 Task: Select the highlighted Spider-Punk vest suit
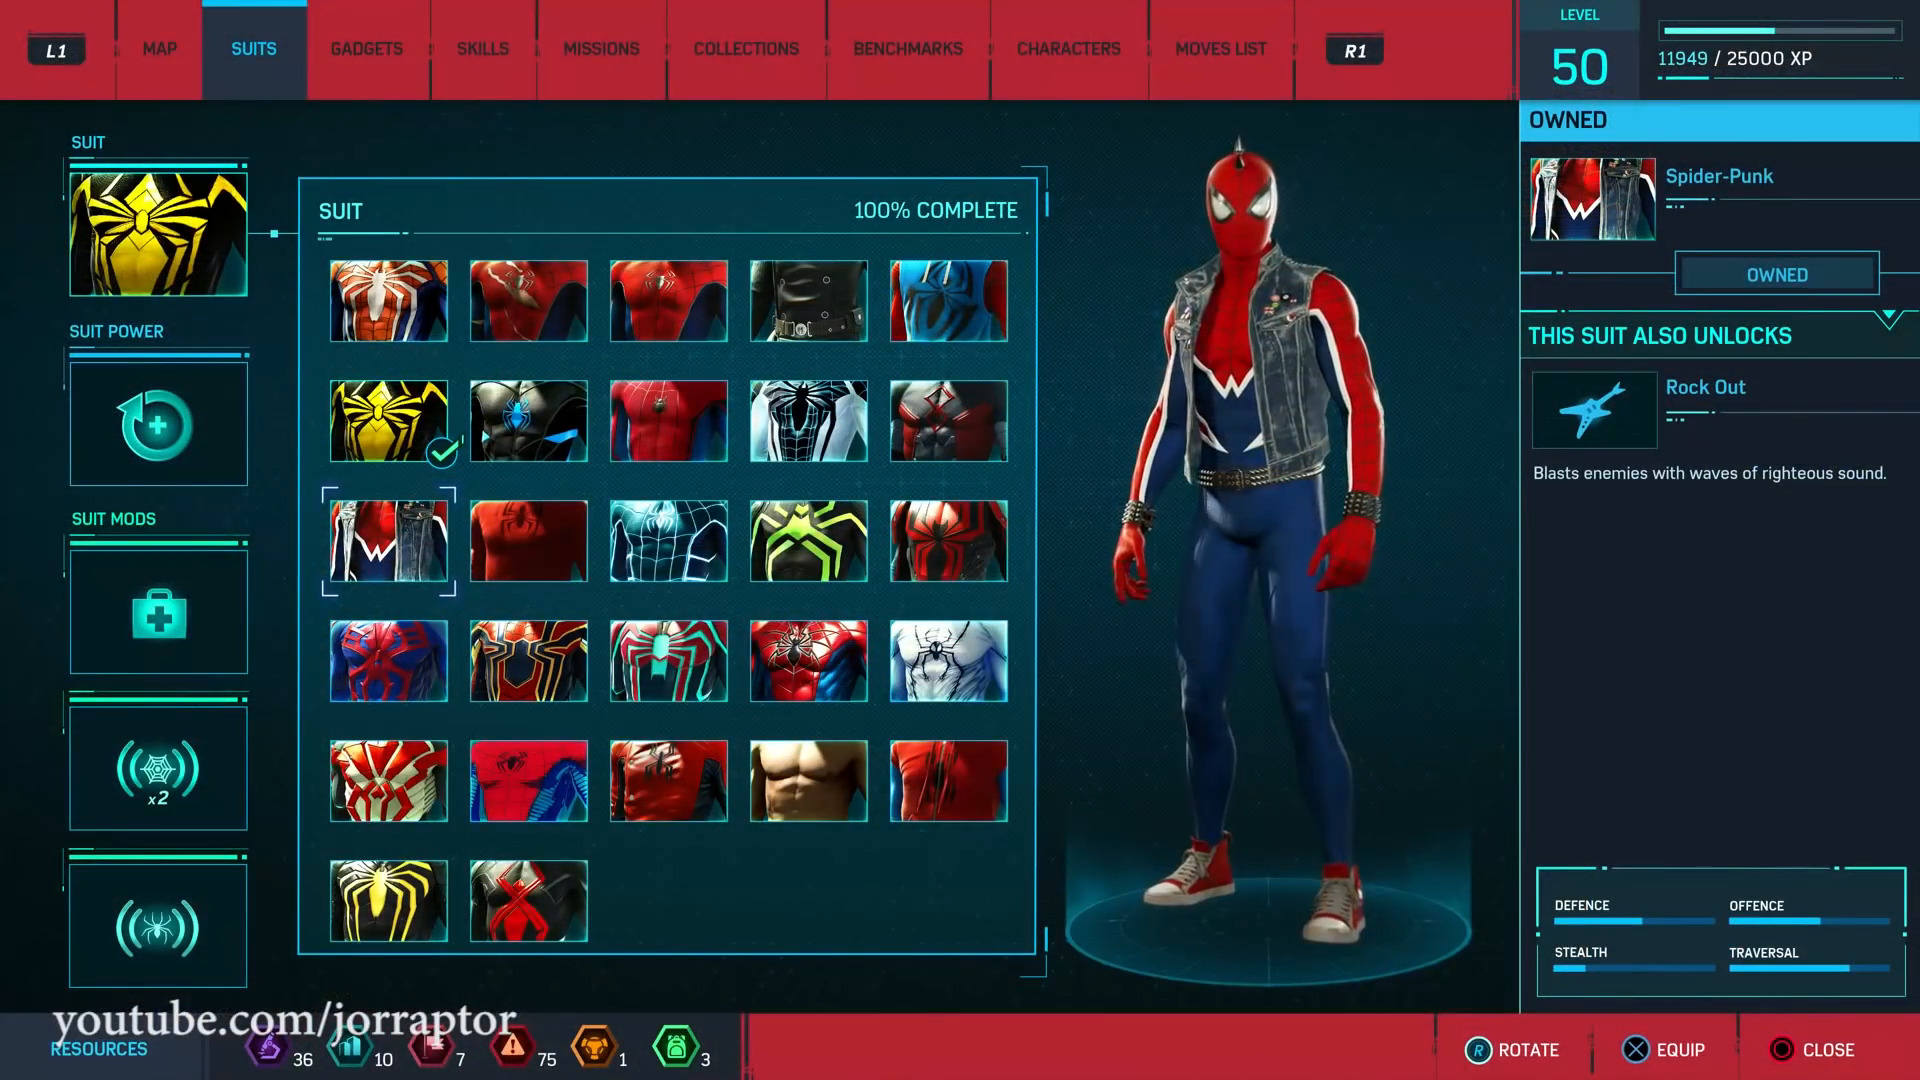pyautogui.click(x=389, y=541)
